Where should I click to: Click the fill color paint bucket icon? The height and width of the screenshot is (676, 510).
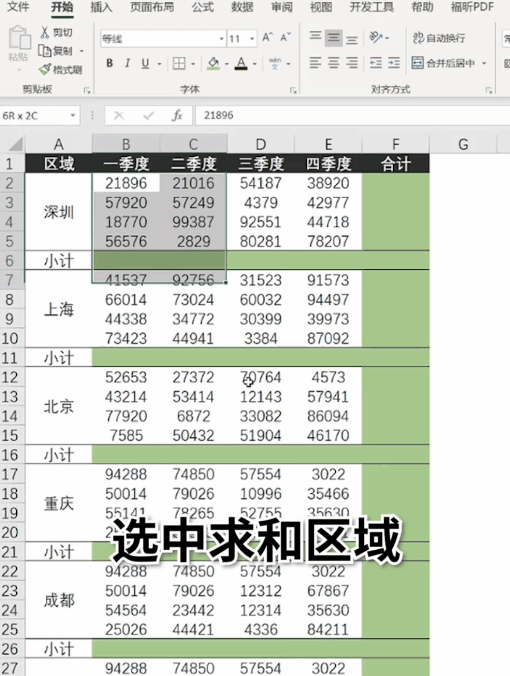(x=213, y=64)
